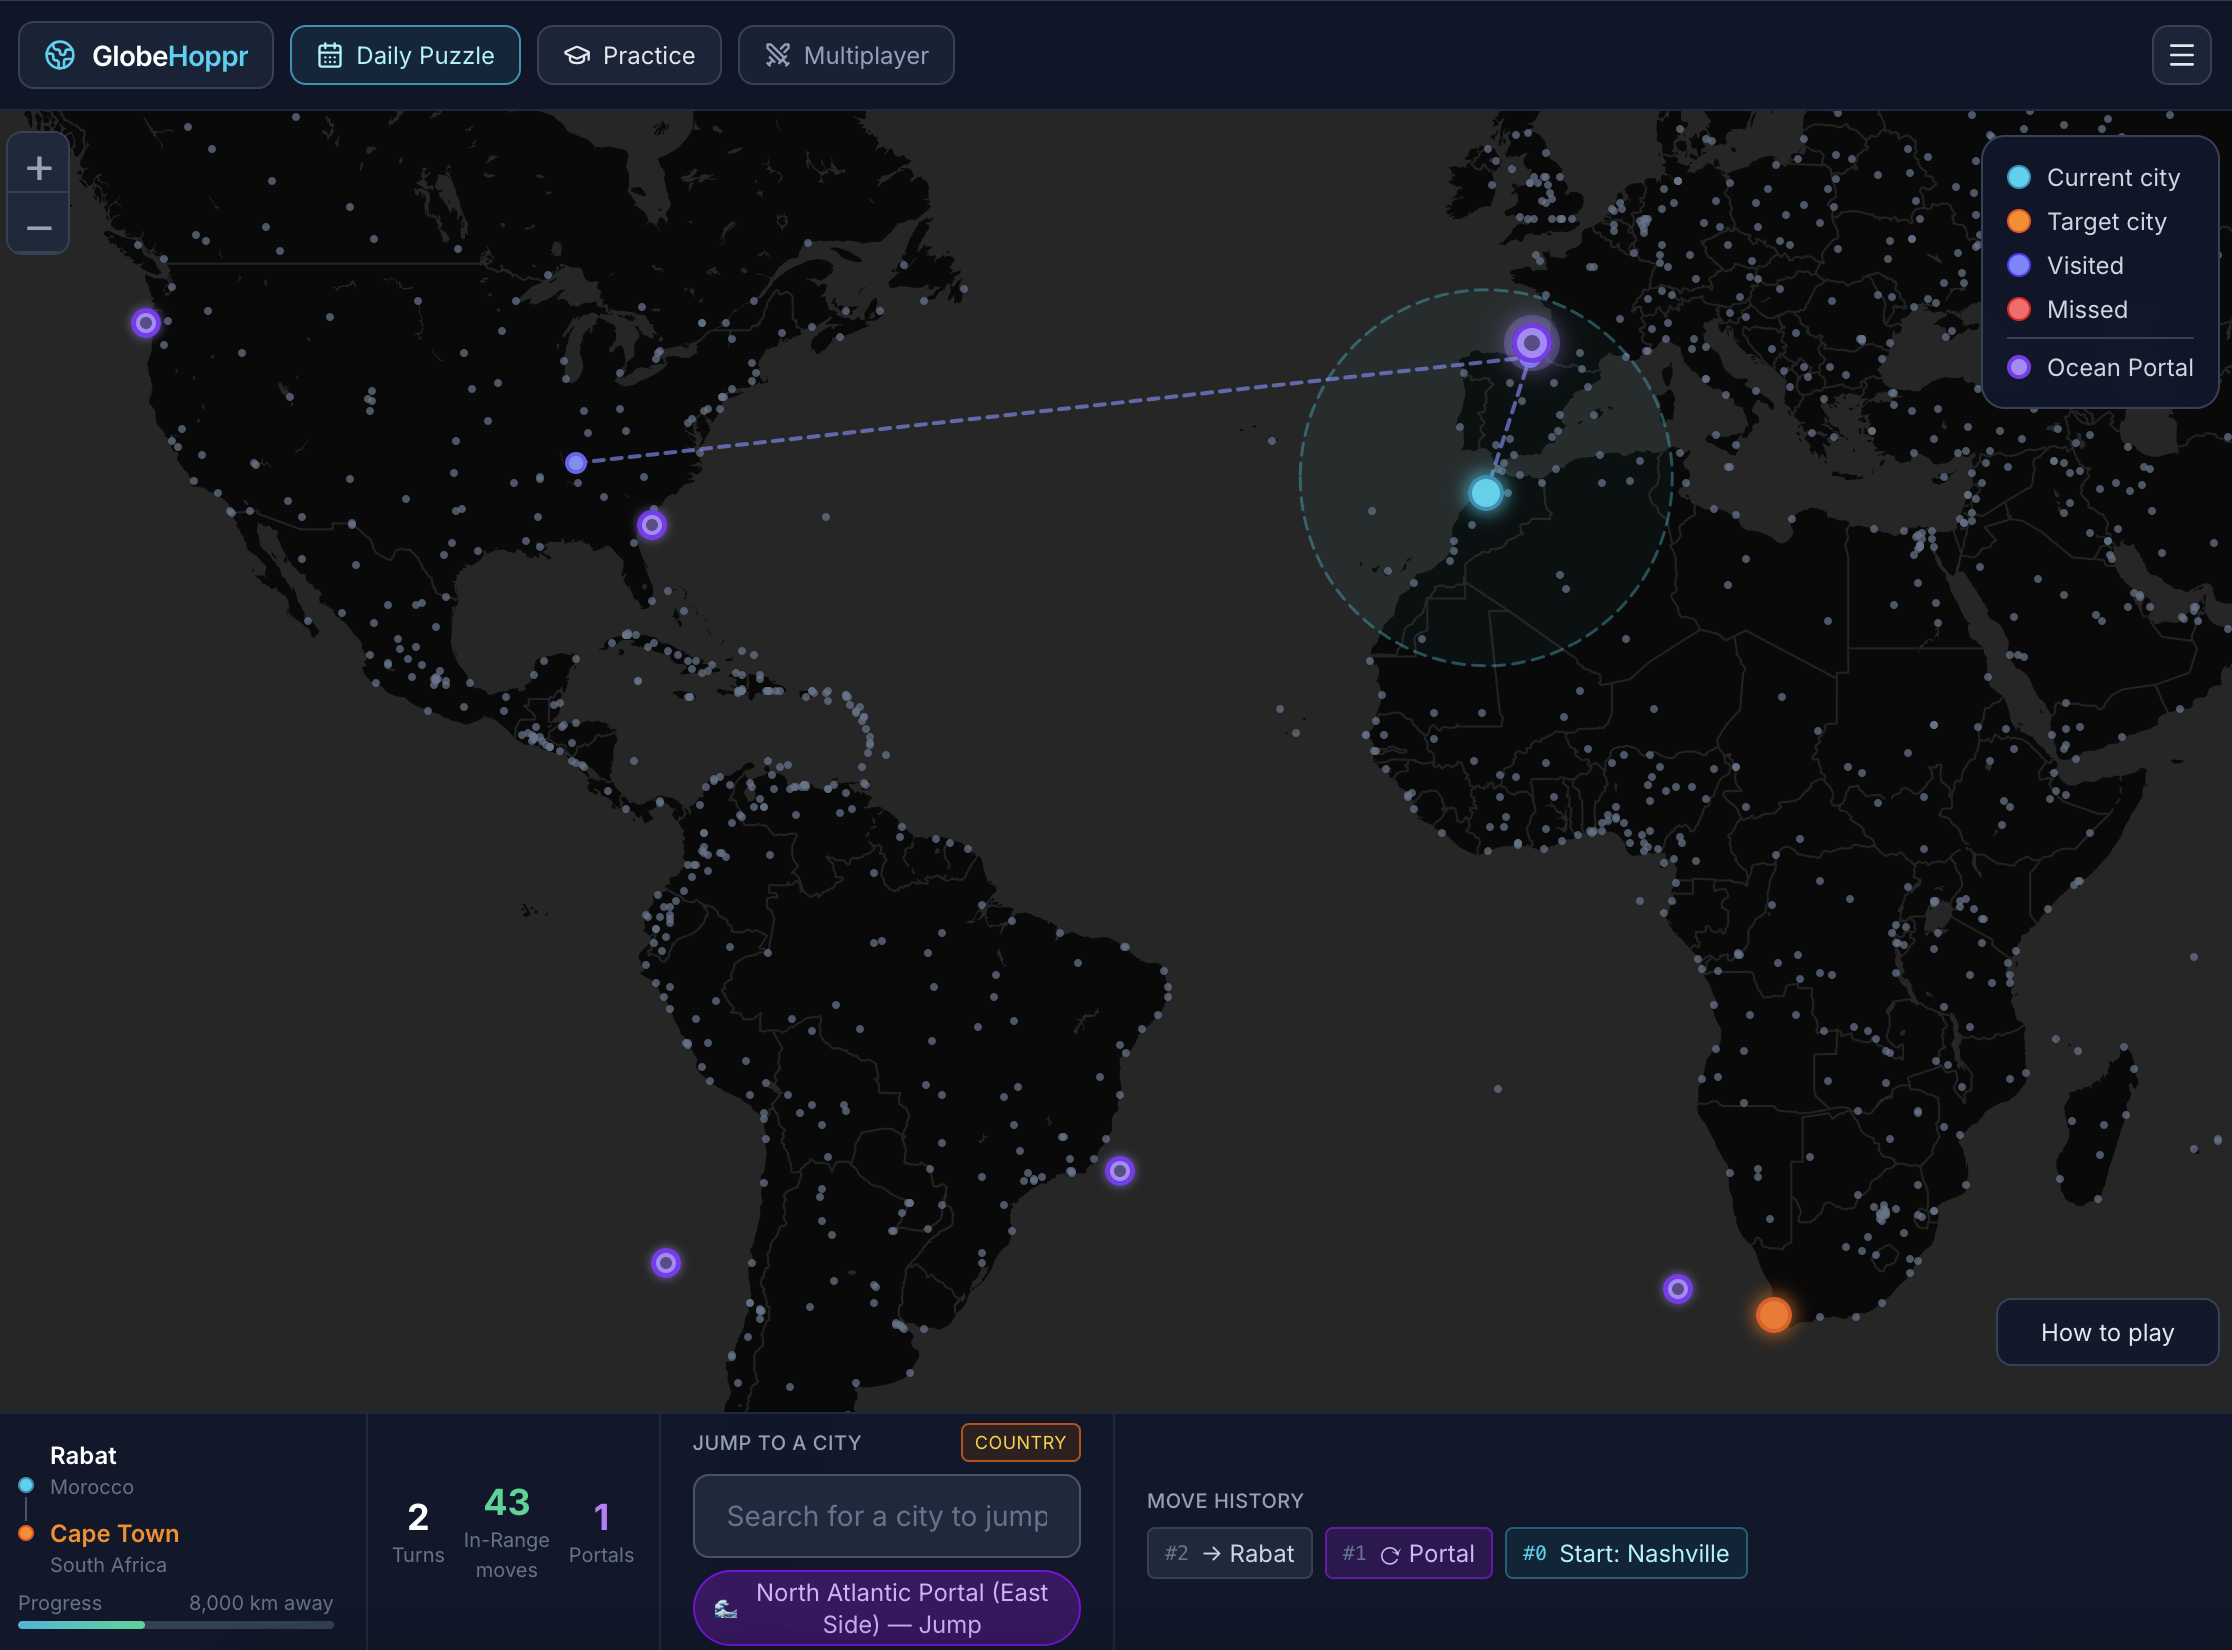Open the hamburger menu in top right corner

click(x=2181, y=55)
